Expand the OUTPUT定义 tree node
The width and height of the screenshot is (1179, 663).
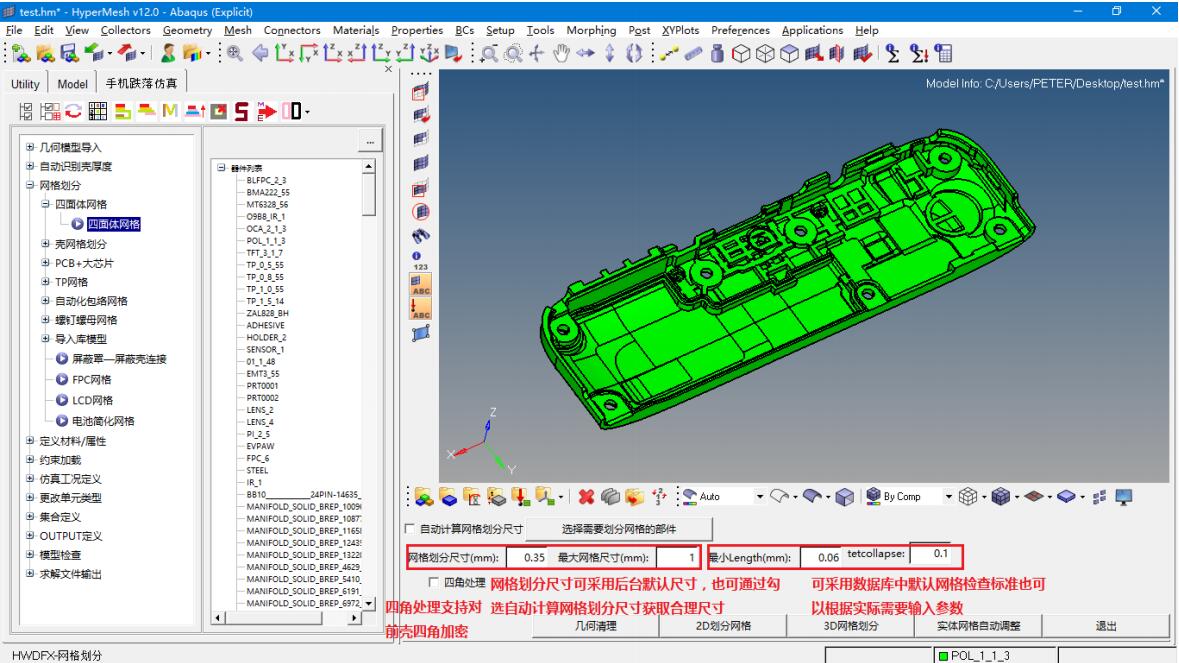(x=30, y=535)
